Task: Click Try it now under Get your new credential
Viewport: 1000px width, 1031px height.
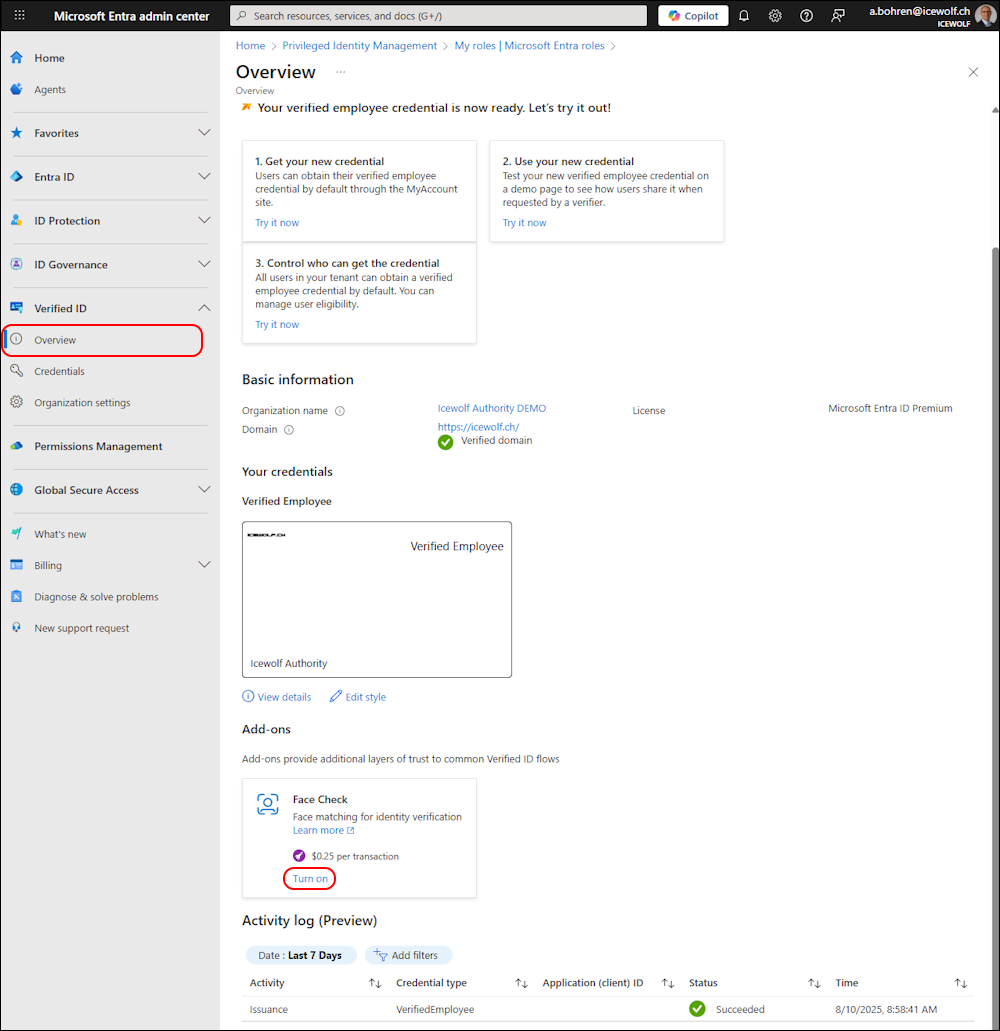Action: tap(277, 223)
